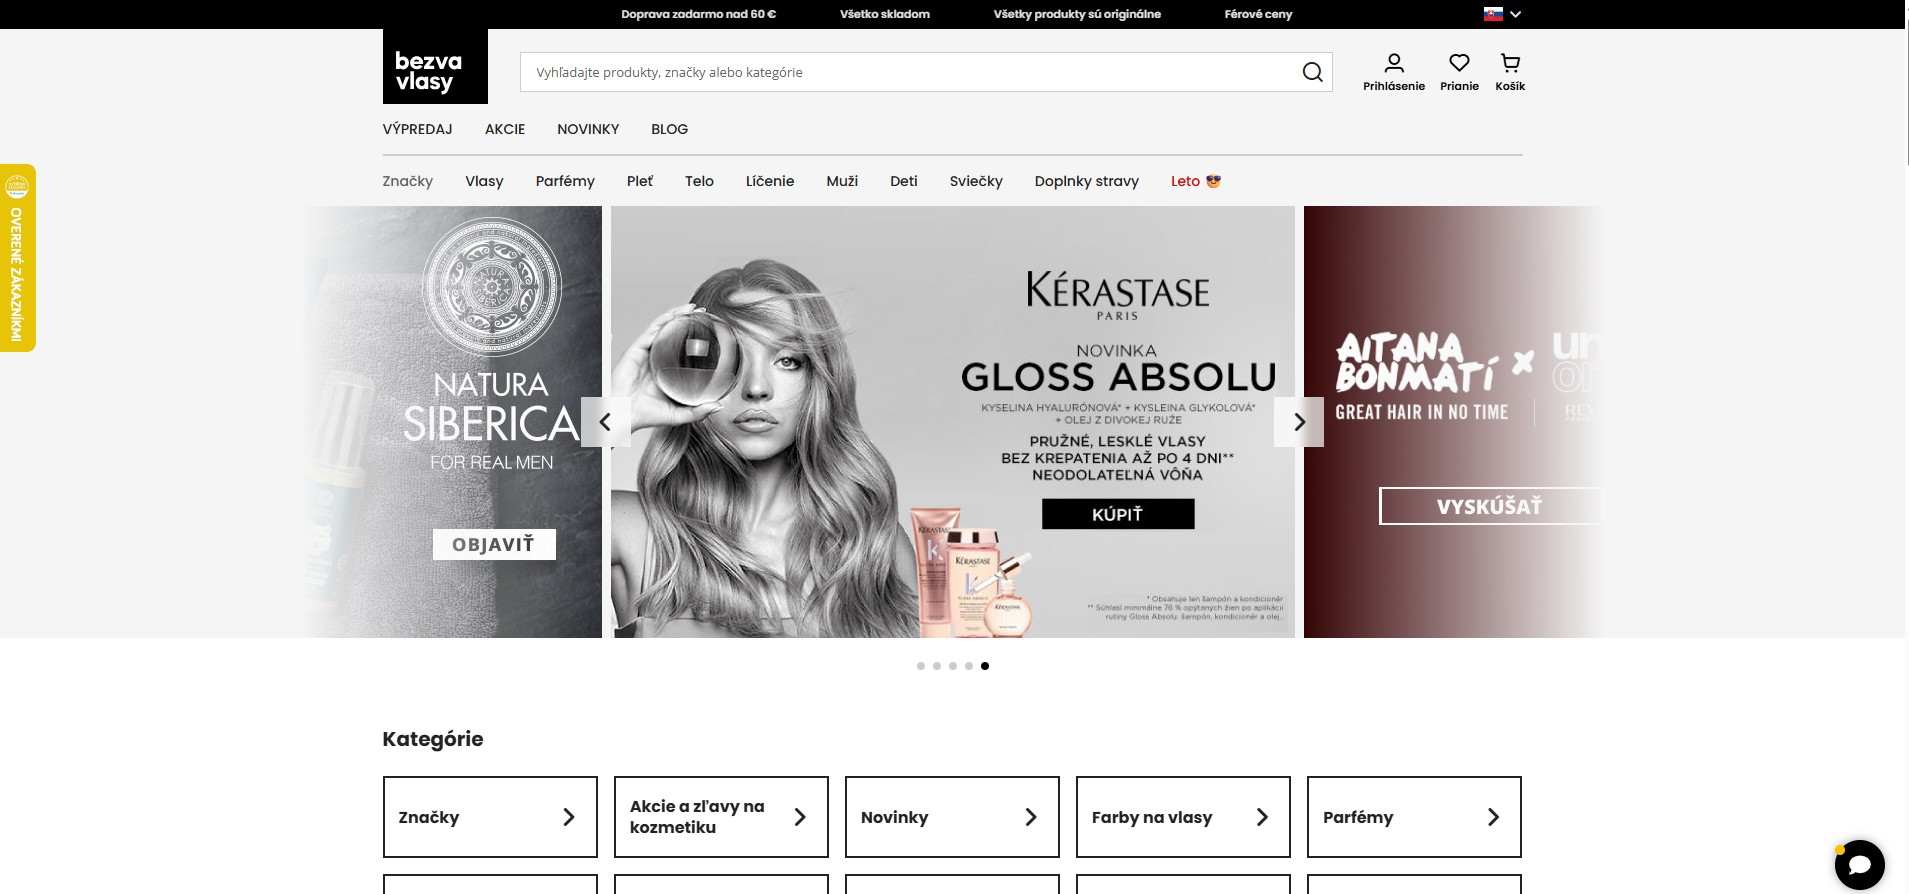Expand the Značky category card

[490, 817]
